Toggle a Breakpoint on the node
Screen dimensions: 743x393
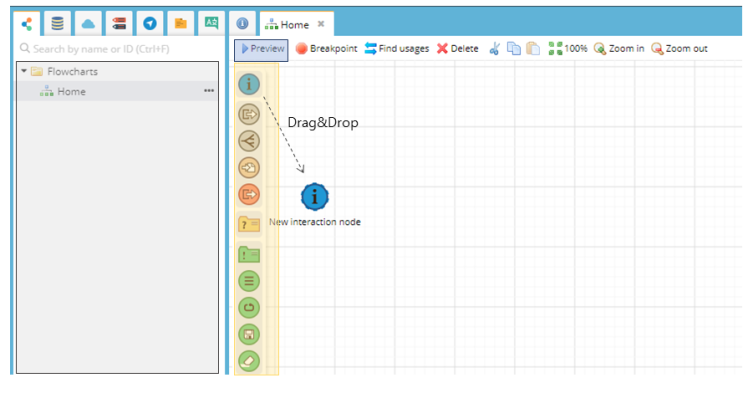326,49
